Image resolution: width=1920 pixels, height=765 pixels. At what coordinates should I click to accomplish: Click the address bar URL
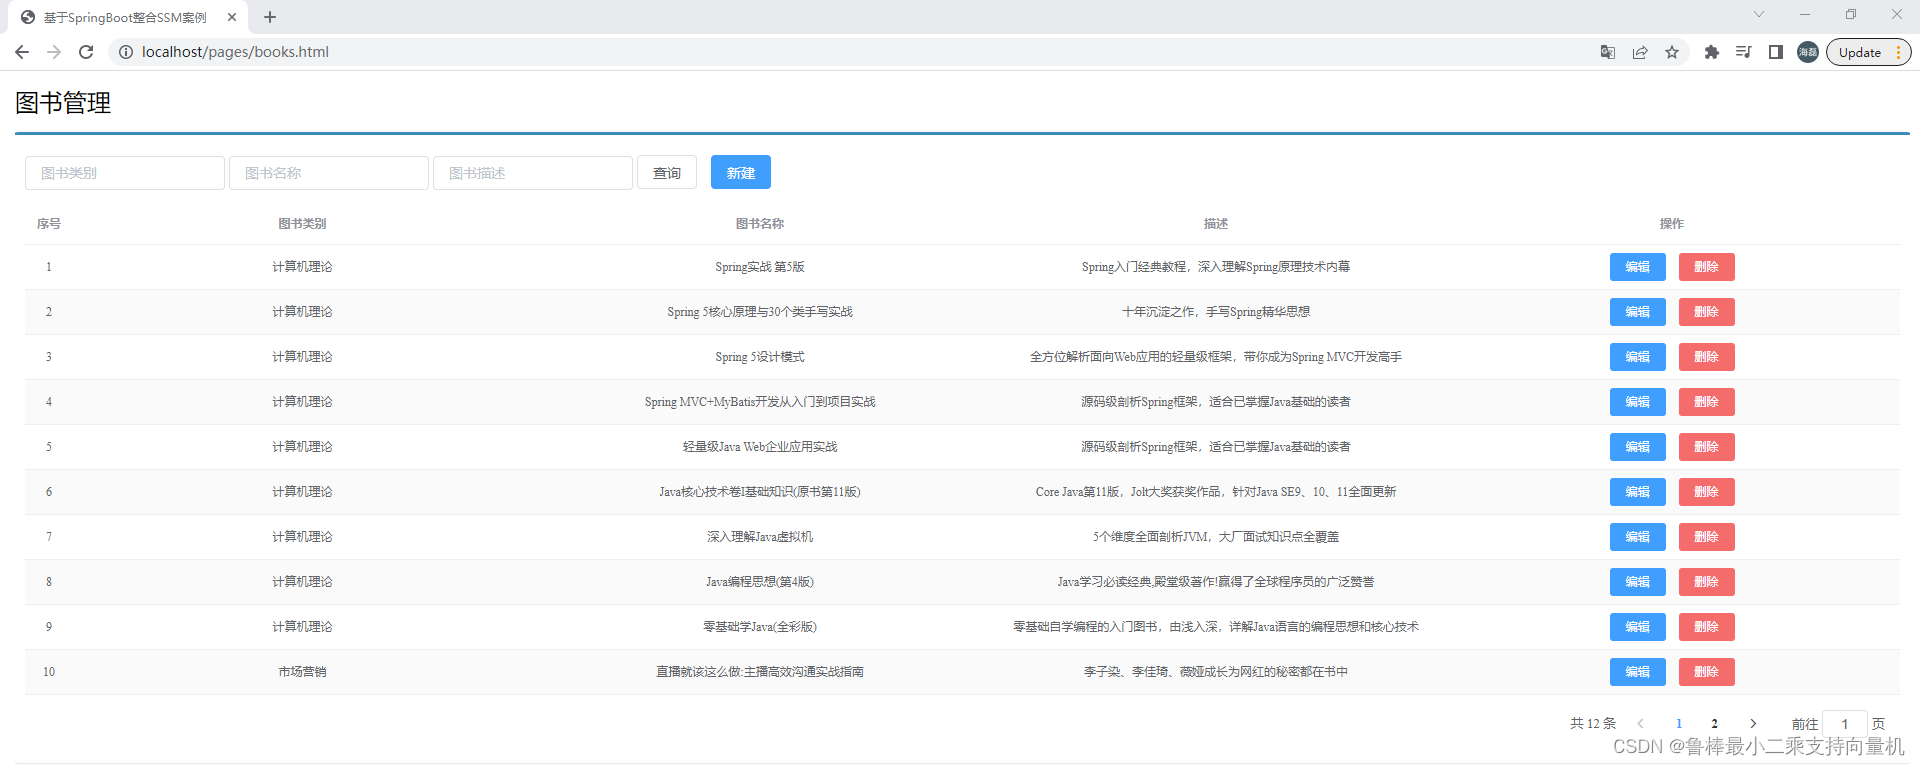235,52
